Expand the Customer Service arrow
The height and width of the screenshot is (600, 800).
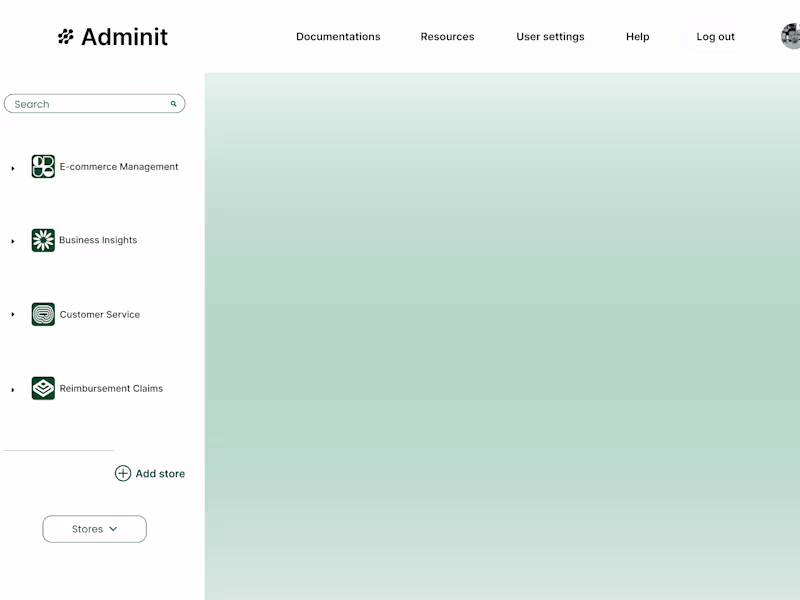click(13, 314)
